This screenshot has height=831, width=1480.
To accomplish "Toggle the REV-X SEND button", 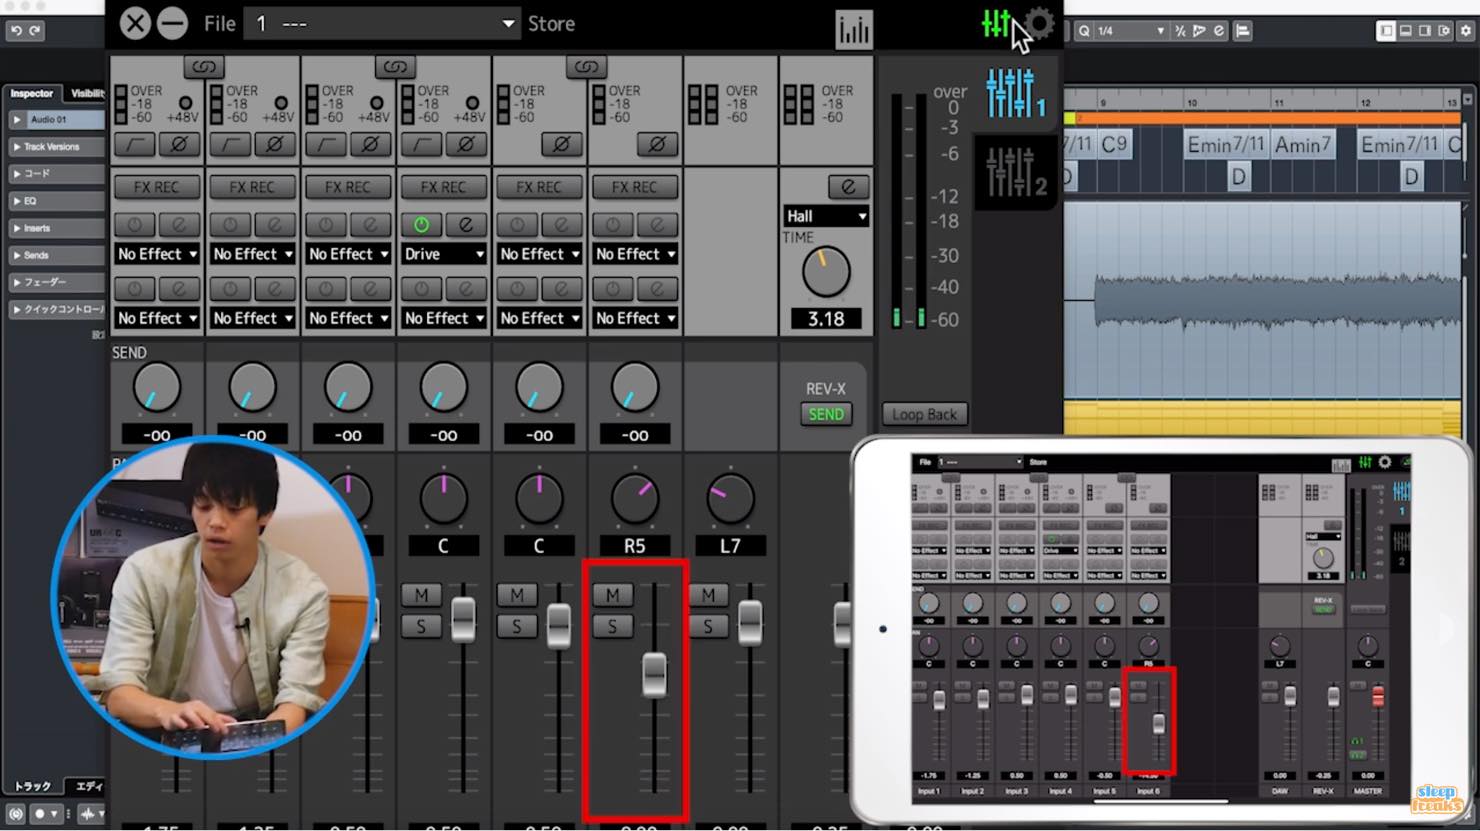I will [x=826, y=414].
